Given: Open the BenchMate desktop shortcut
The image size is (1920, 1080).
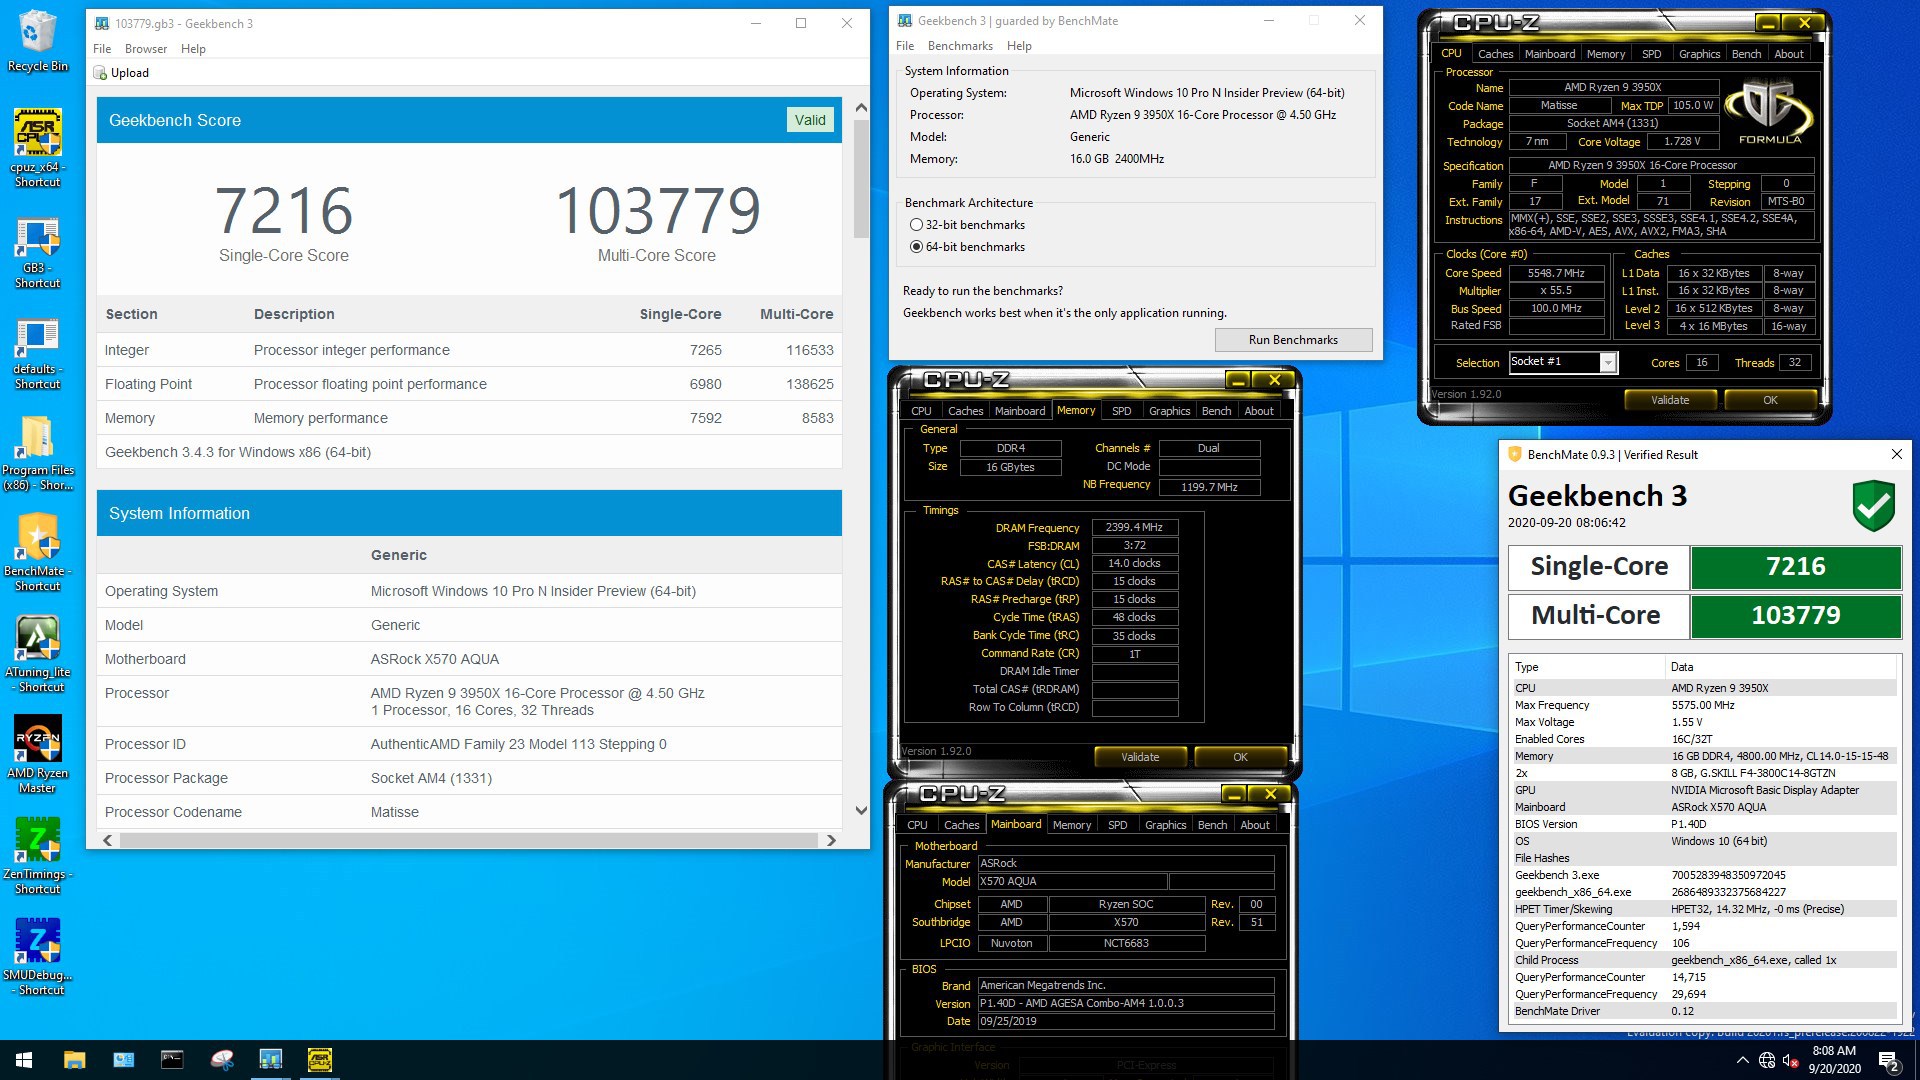Looking at the screenshot, I should pyautogui.click(x=37, y=538).
